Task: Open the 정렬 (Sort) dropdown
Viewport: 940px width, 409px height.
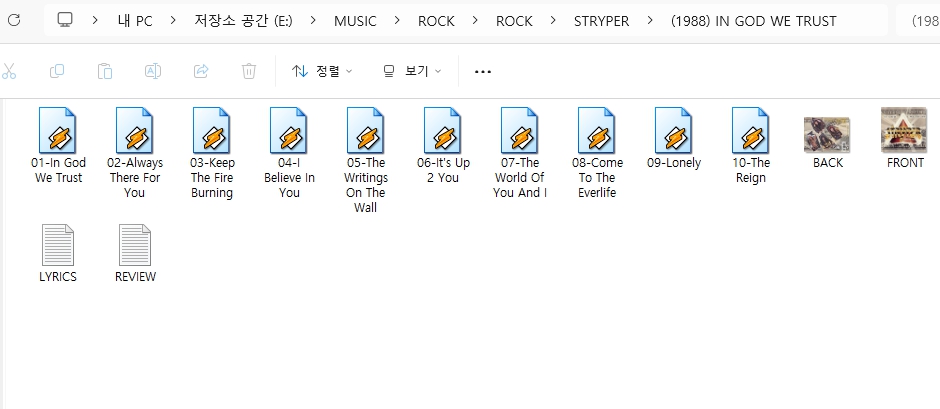Action: [x=321, y=71]
